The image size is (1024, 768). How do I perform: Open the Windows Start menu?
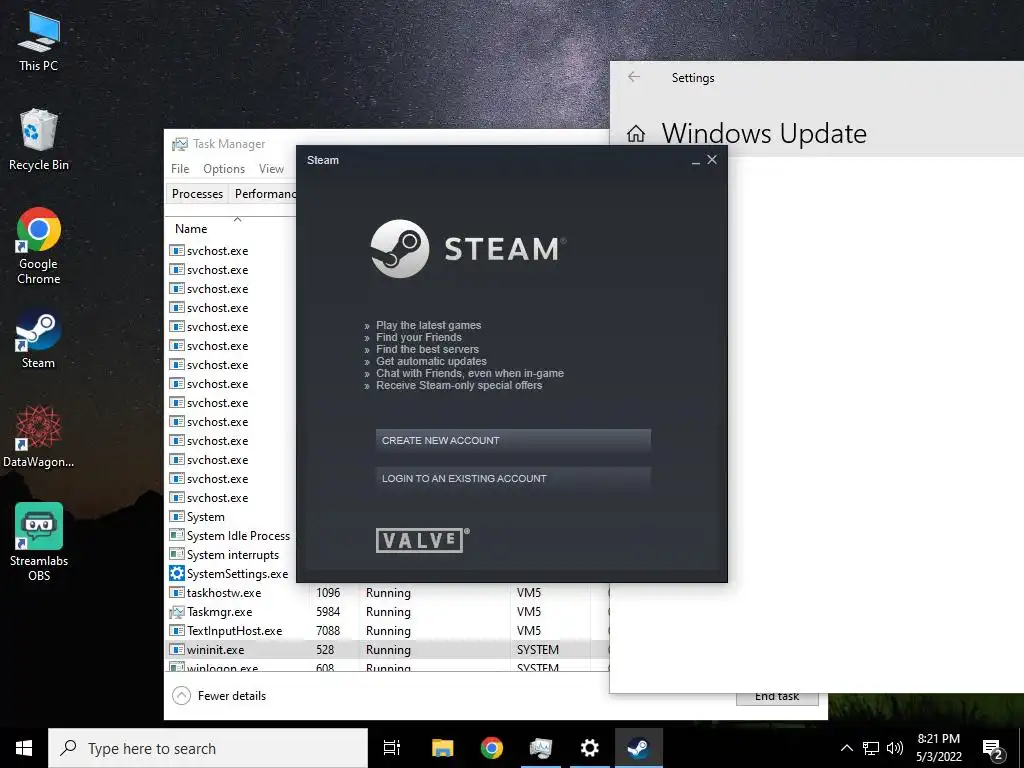tap(24, 748)
